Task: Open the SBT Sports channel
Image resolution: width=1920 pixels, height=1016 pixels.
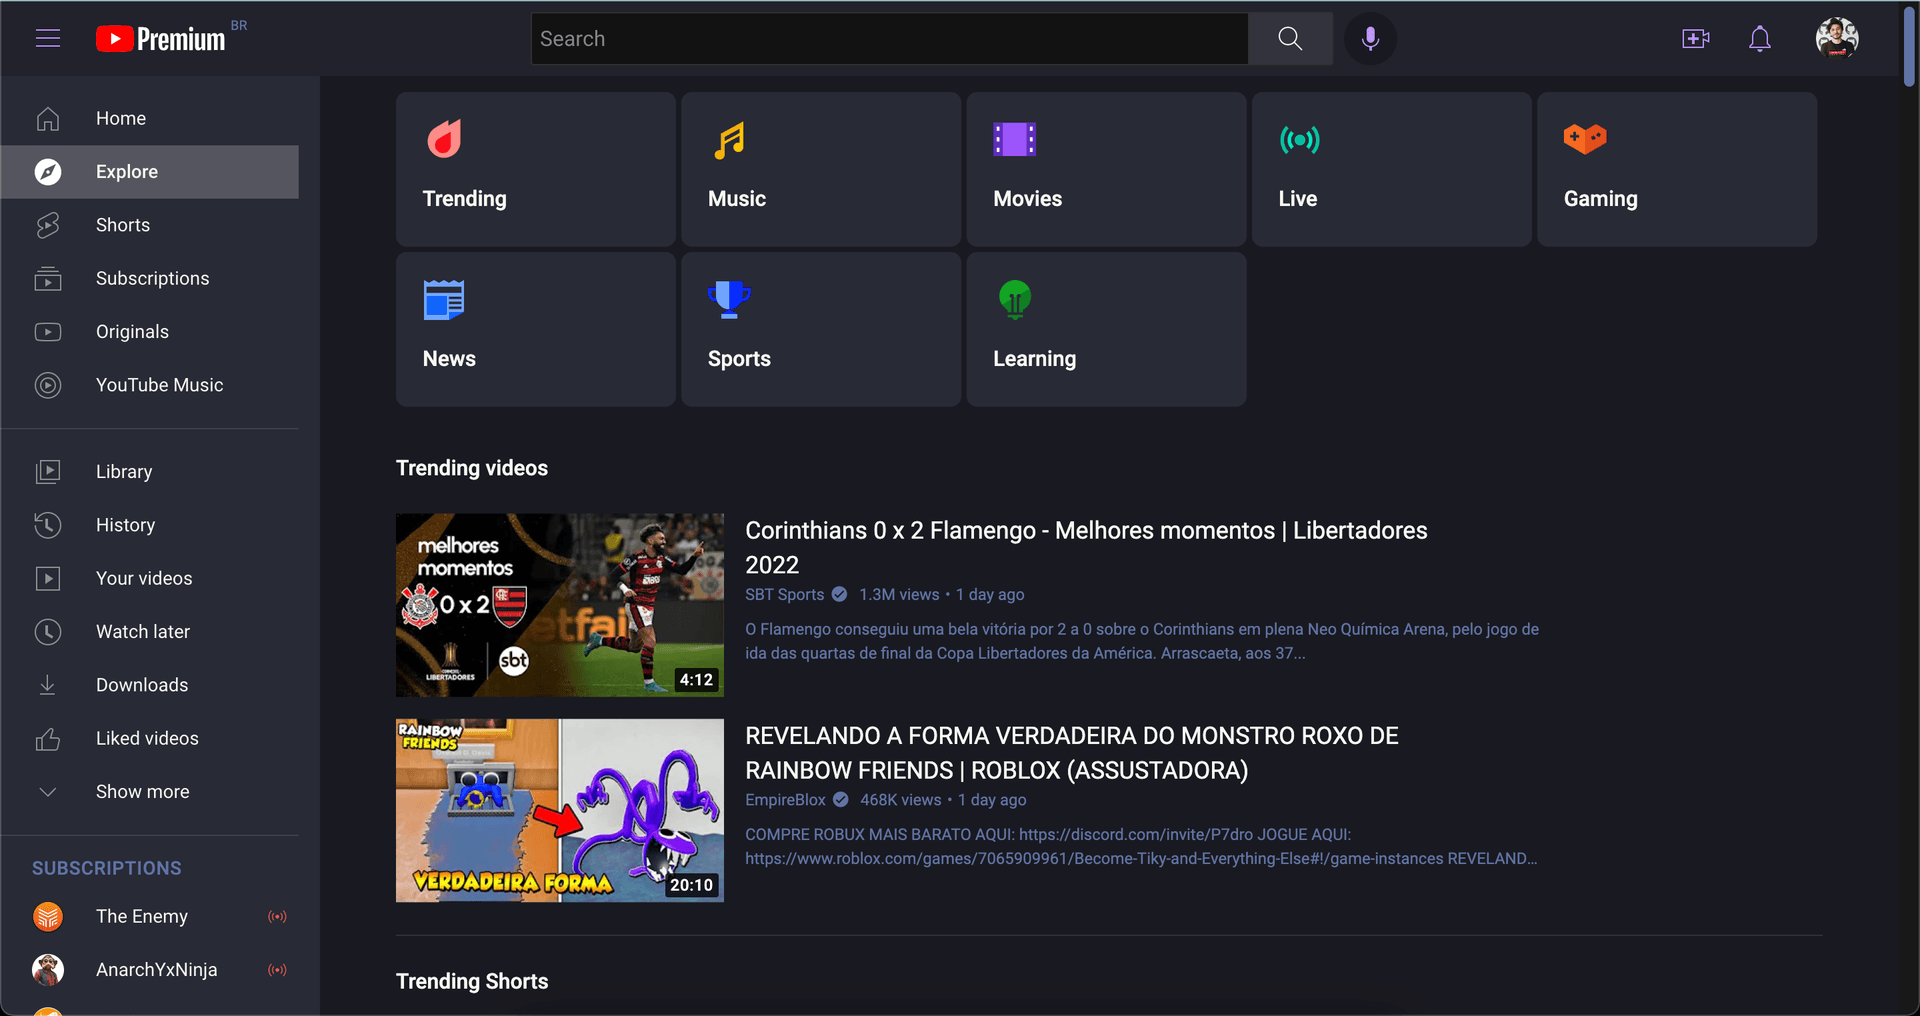Action: [783, 594]
